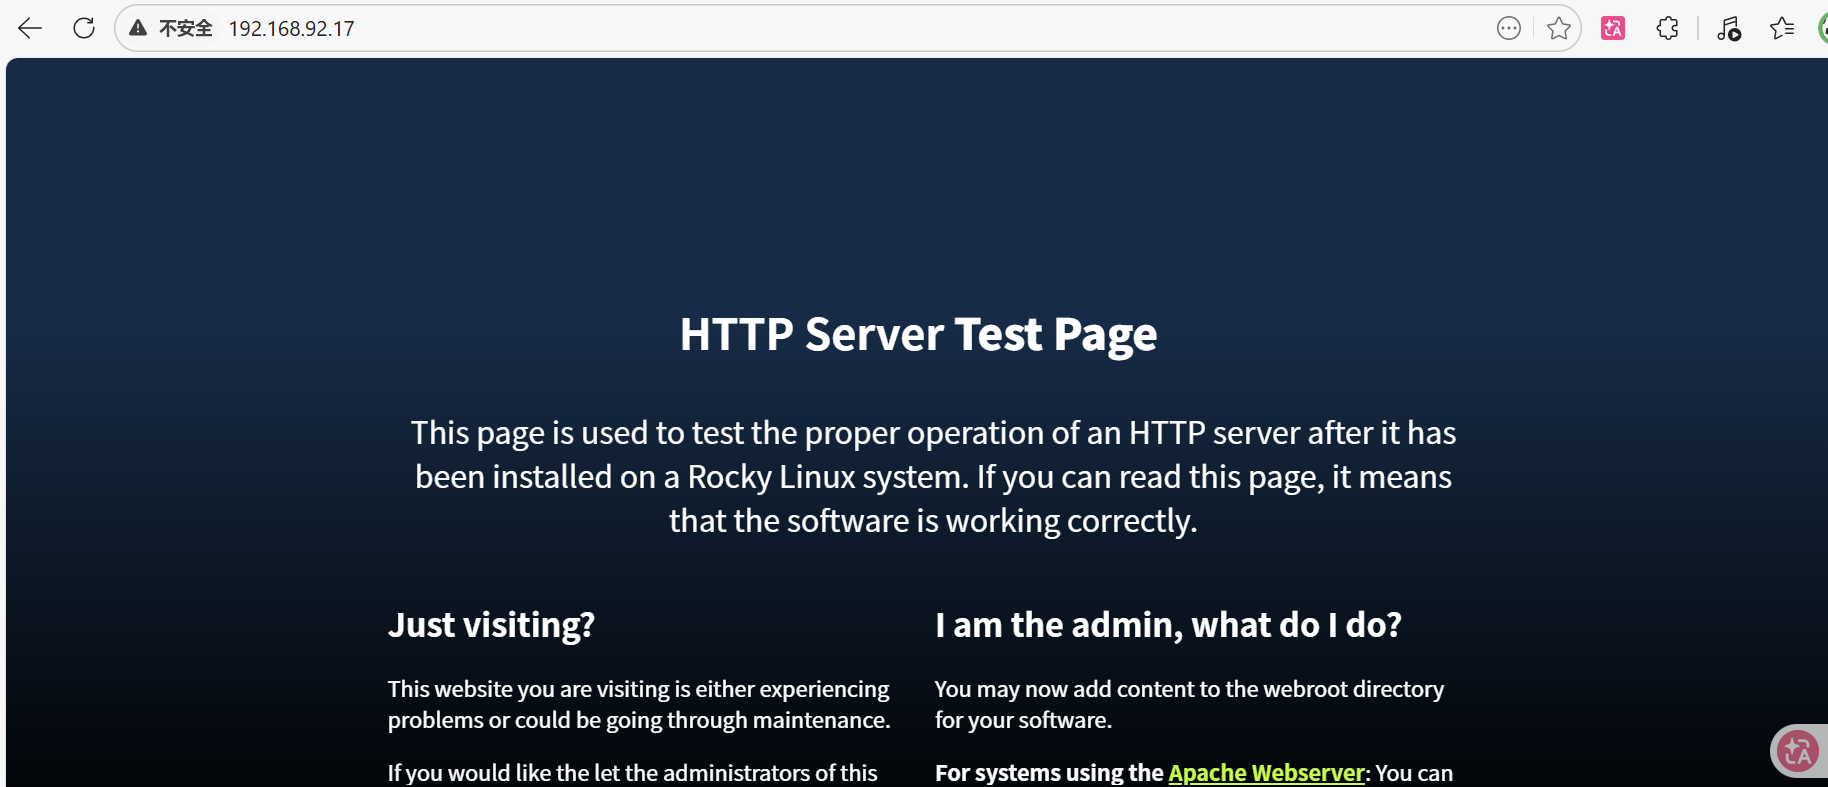Click text "You may now add content to the webroot"
This screenshot has height=787, width=1828.
[x=1140, y=689]
